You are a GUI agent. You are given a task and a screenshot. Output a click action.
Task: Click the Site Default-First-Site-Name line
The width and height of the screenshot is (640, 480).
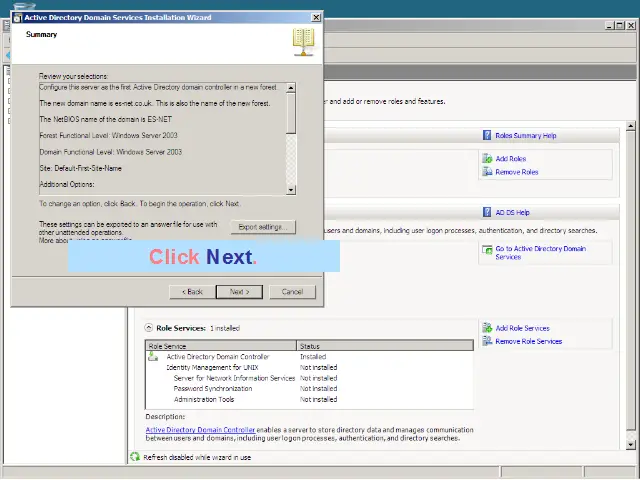click(x=80, y=168)
